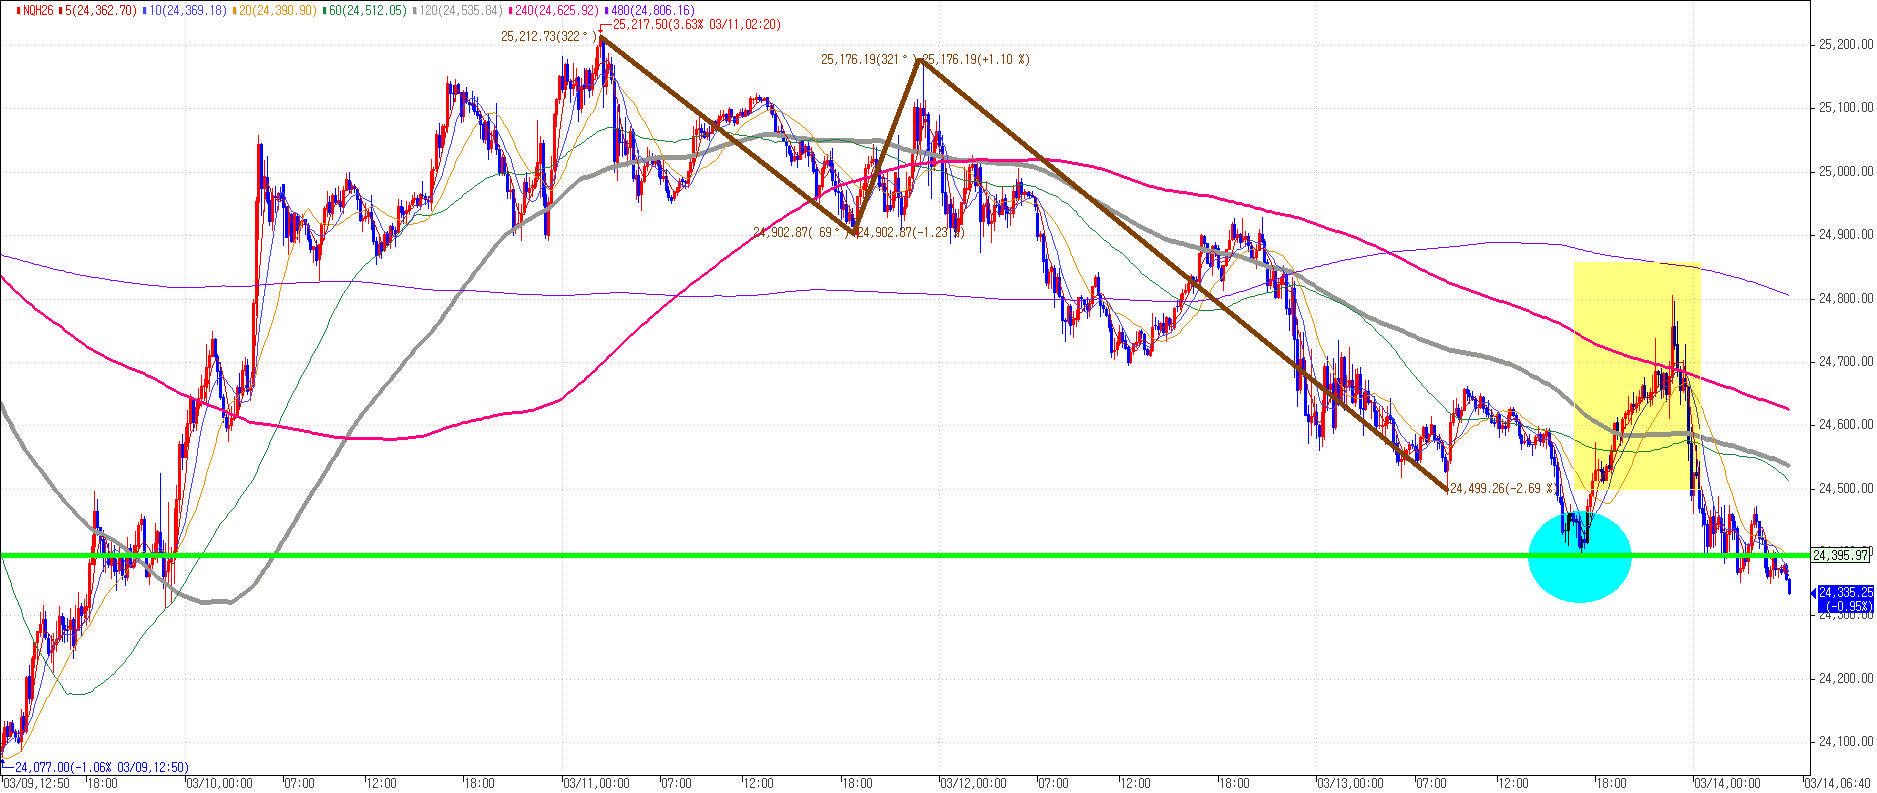Click the 25,100.00 price axis label

pyautogui.click(x=1847, y=108)
